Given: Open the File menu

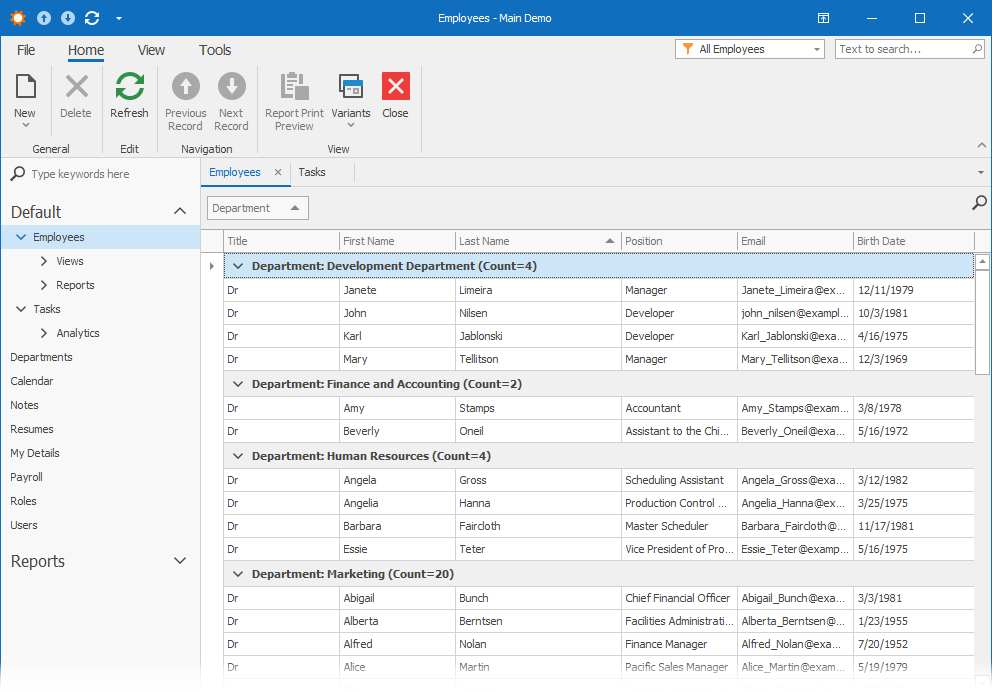Looking at the screenshot, I should 26,50.
